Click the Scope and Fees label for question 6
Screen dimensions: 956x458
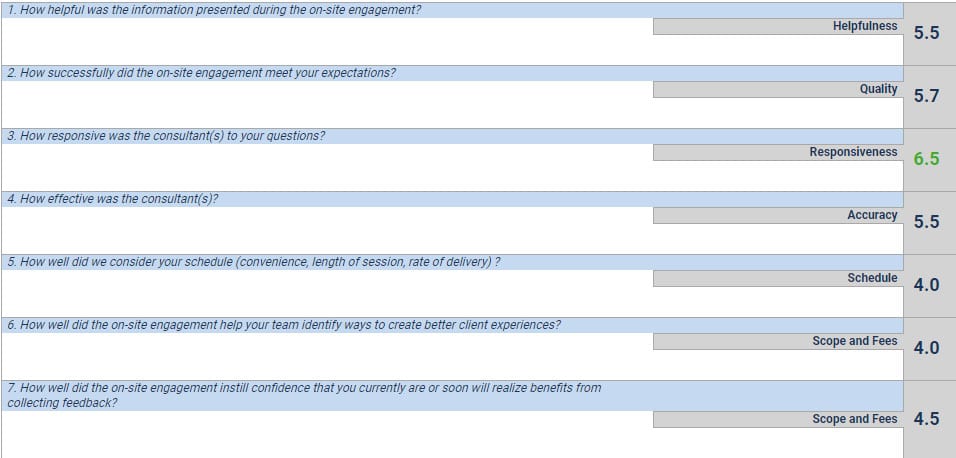[x=778, y=341]
